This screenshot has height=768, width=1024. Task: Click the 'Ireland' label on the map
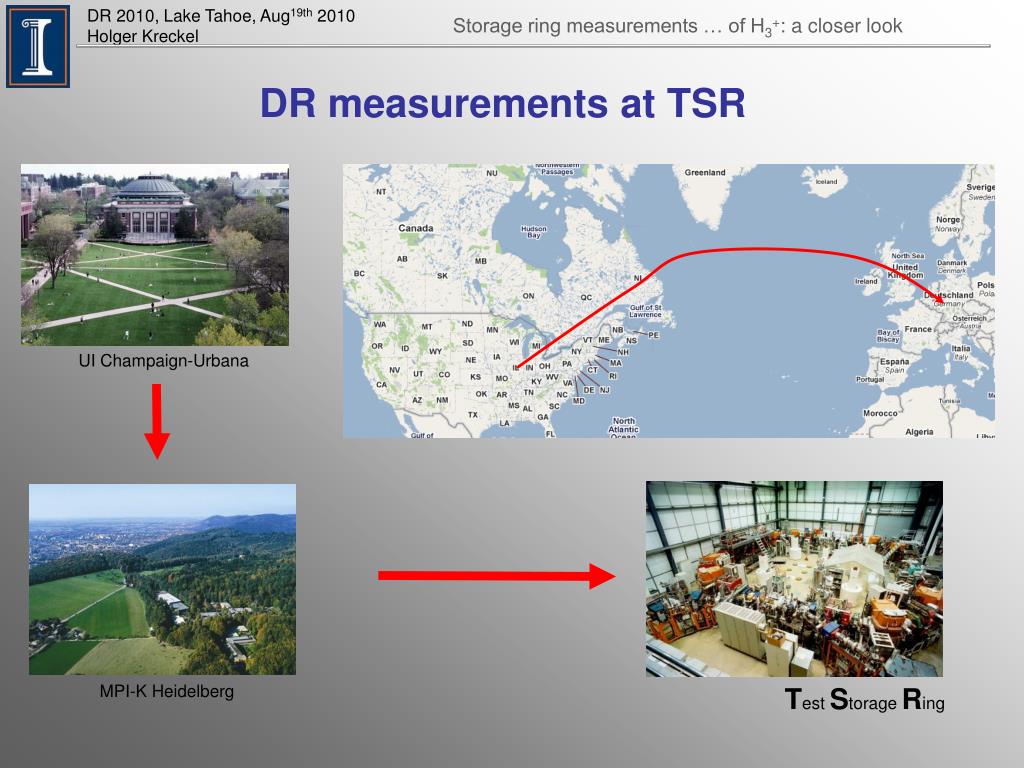[x=866, y=281]
